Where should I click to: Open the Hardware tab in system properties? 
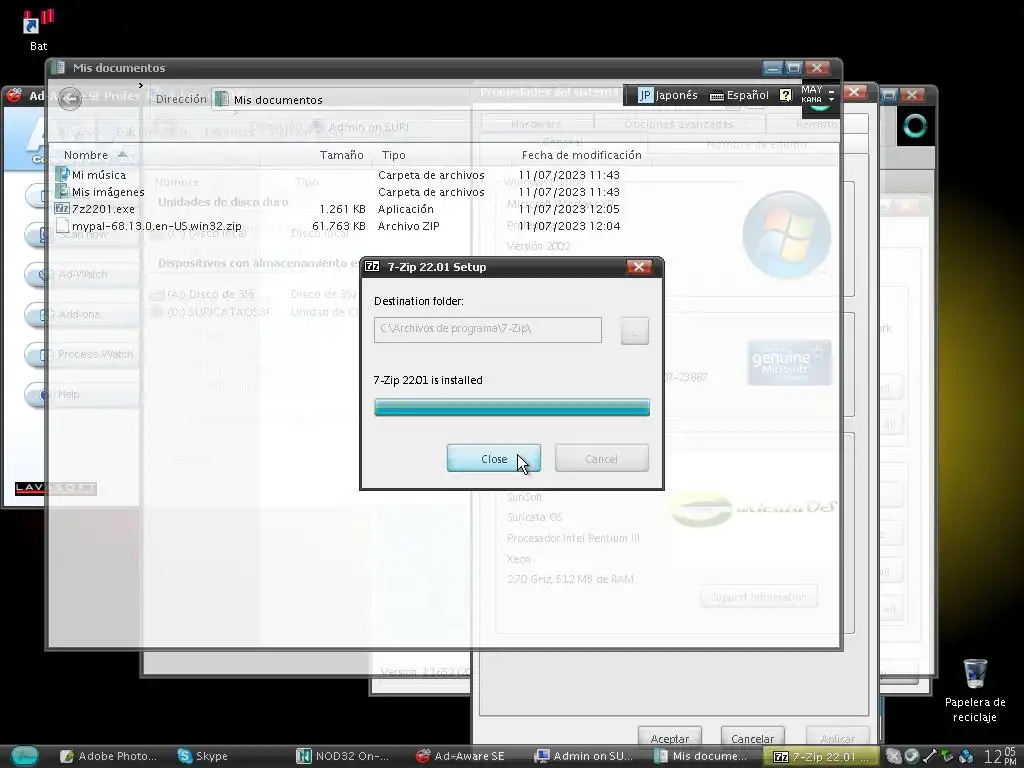pos(537,123)
